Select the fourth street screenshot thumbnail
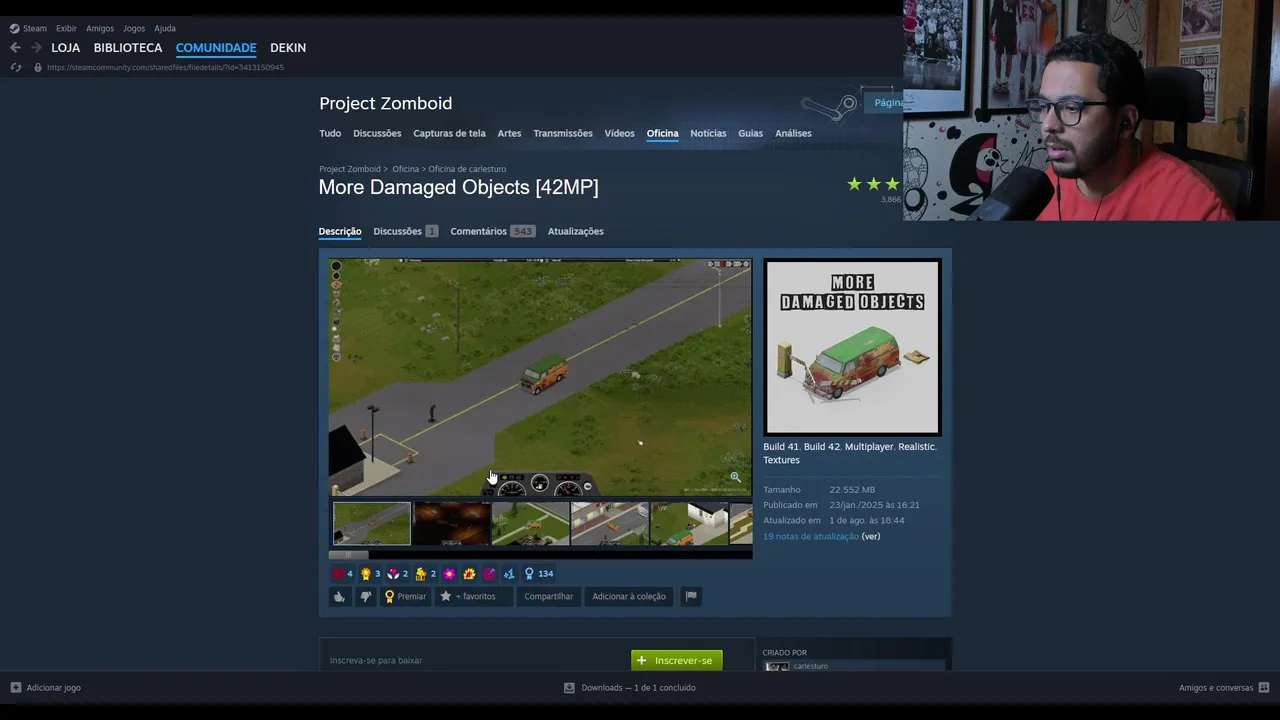The height and width of the screenshot is (720, 1280). point(609,524)
